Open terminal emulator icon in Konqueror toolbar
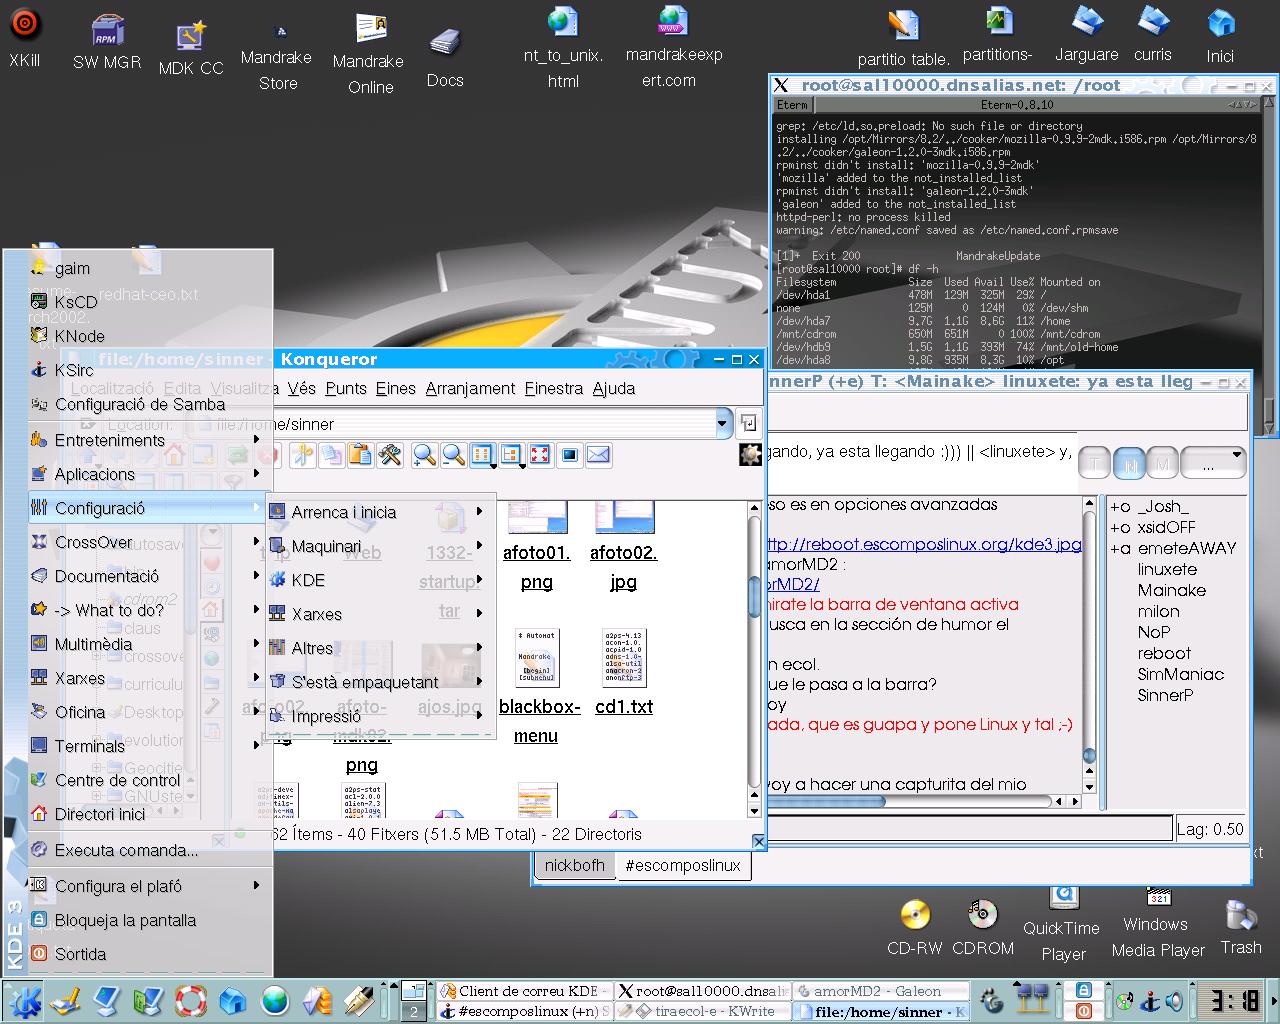1280x1024 pixels. click(x=569, y=456)
